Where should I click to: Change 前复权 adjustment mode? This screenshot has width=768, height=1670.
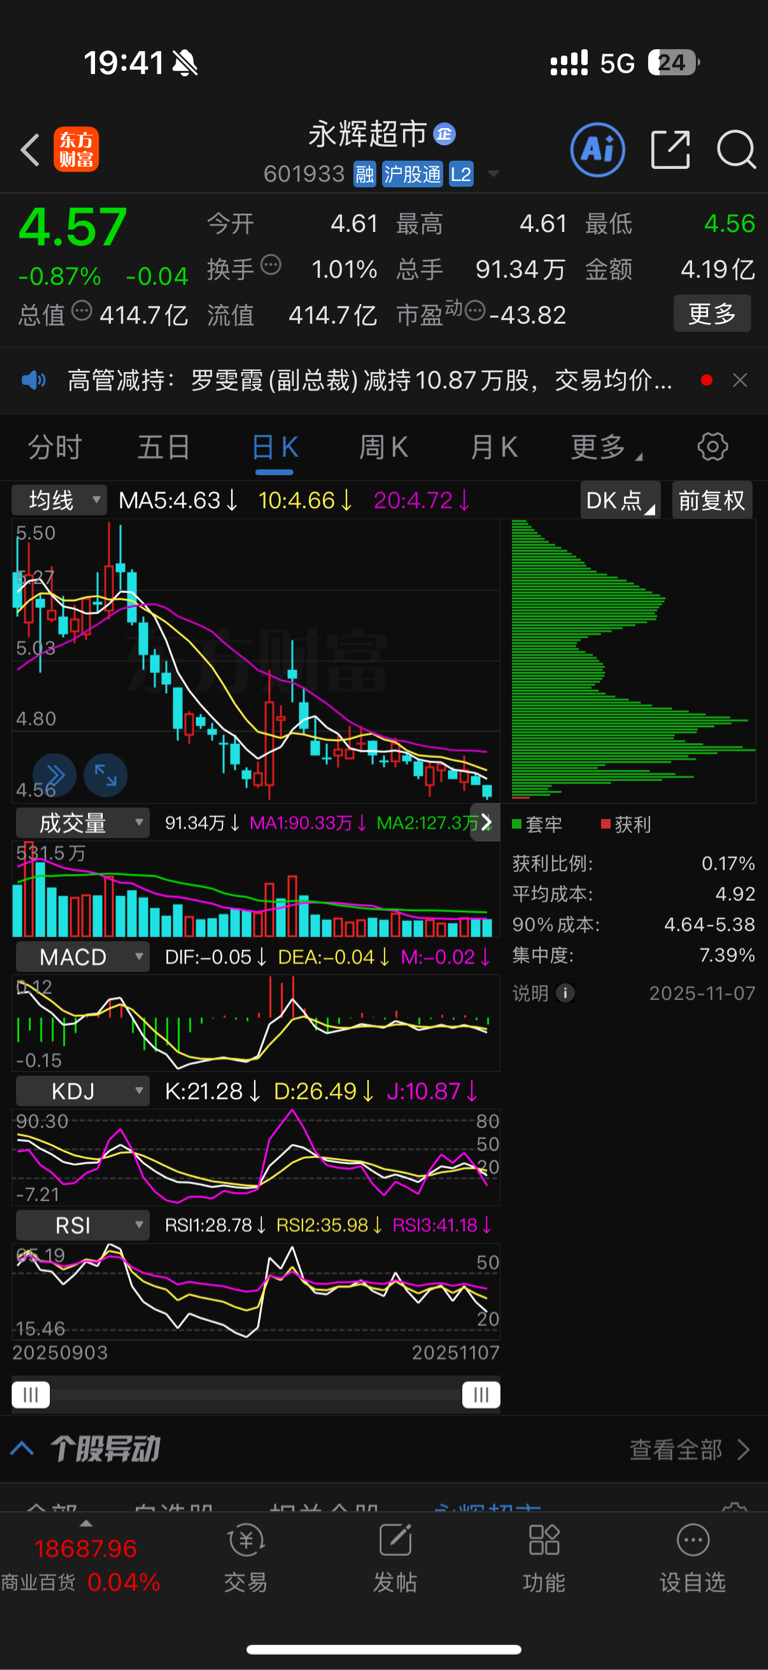712,500
